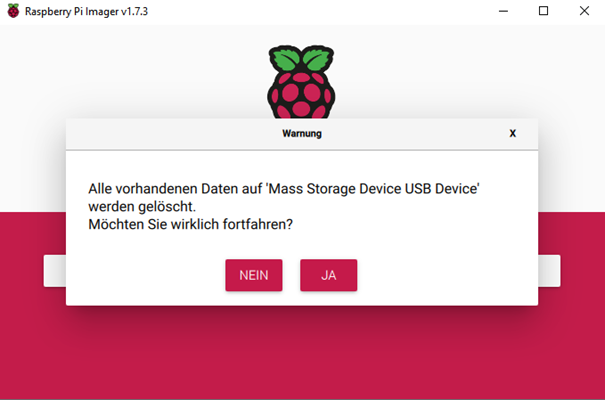This screenshot has height=400, width=605.
Task: Cancel the erase by choosing NEIN
Action: coord(254,275)
